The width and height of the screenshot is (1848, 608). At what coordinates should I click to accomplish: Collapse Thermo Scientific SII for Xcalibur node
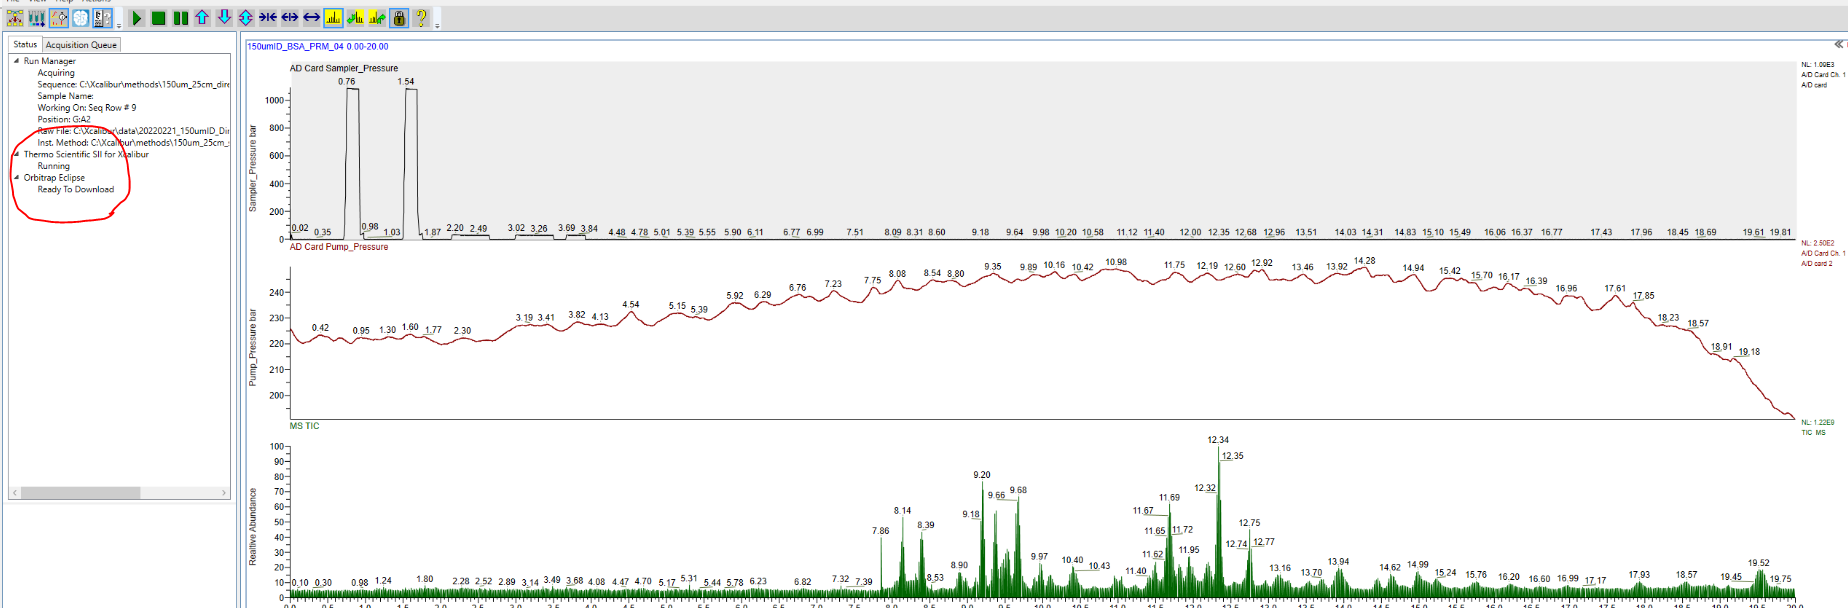16,154
